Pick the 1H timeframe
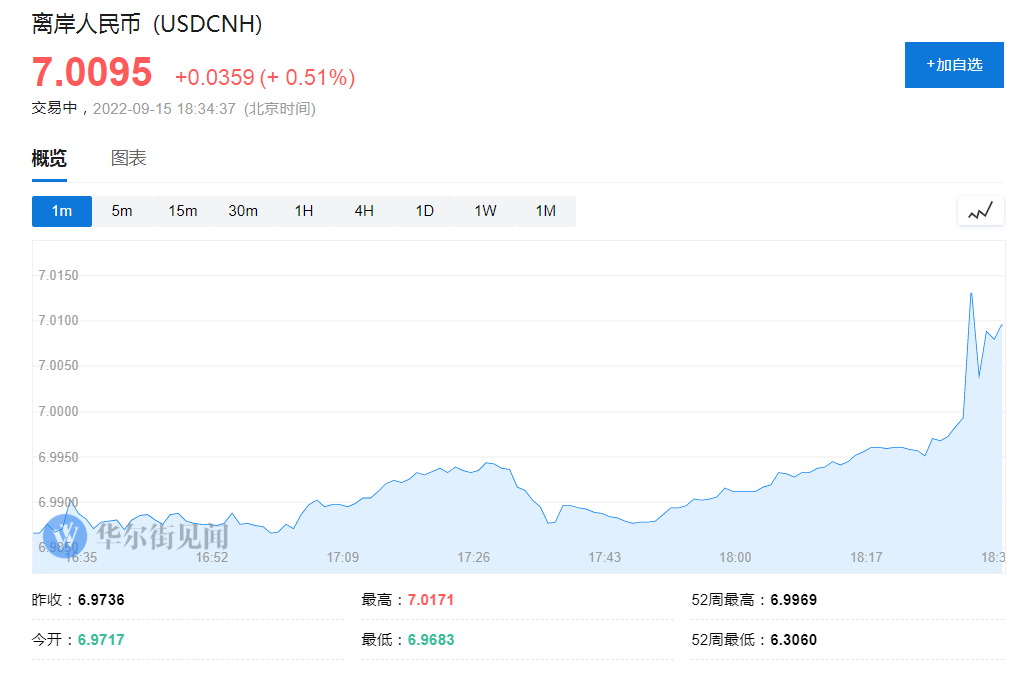The height and width of the screenshot is (678, 1030). 304,211
